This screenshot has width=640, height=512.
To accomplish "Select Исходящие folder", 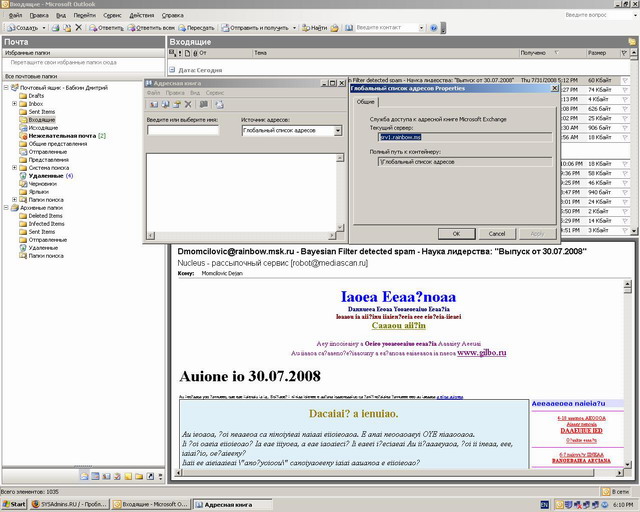I will (43, 128).
